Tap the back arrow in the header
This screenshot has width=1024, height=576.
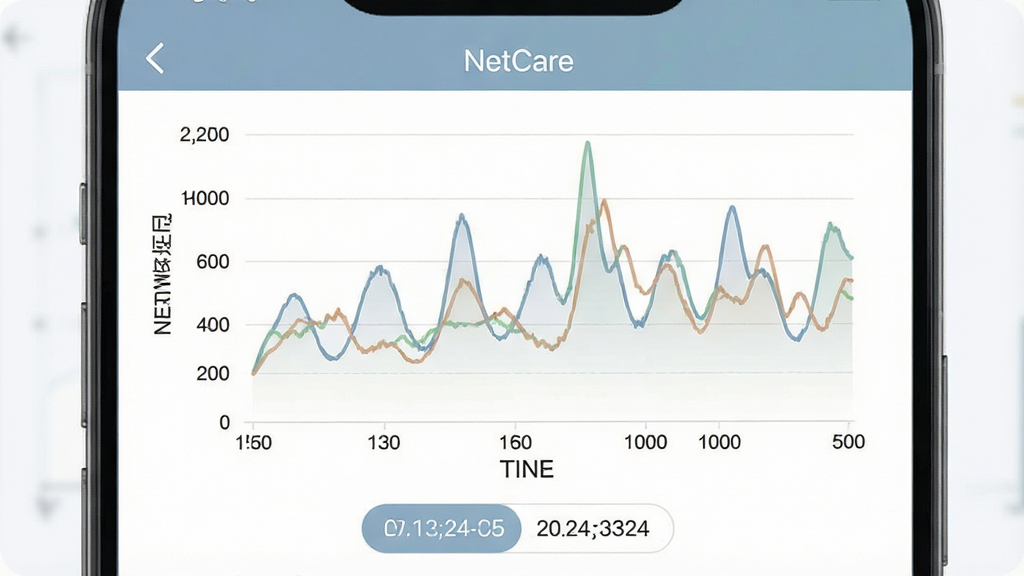[155, 59]
